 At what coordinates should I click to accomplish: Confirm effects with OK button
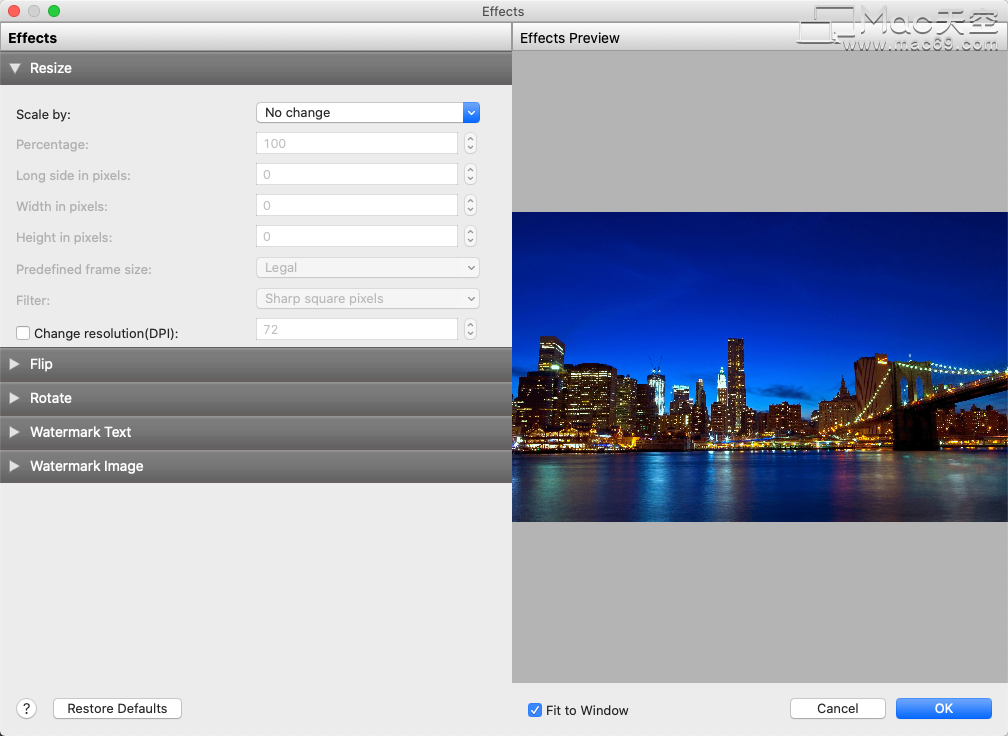click(x=944, y=708)
